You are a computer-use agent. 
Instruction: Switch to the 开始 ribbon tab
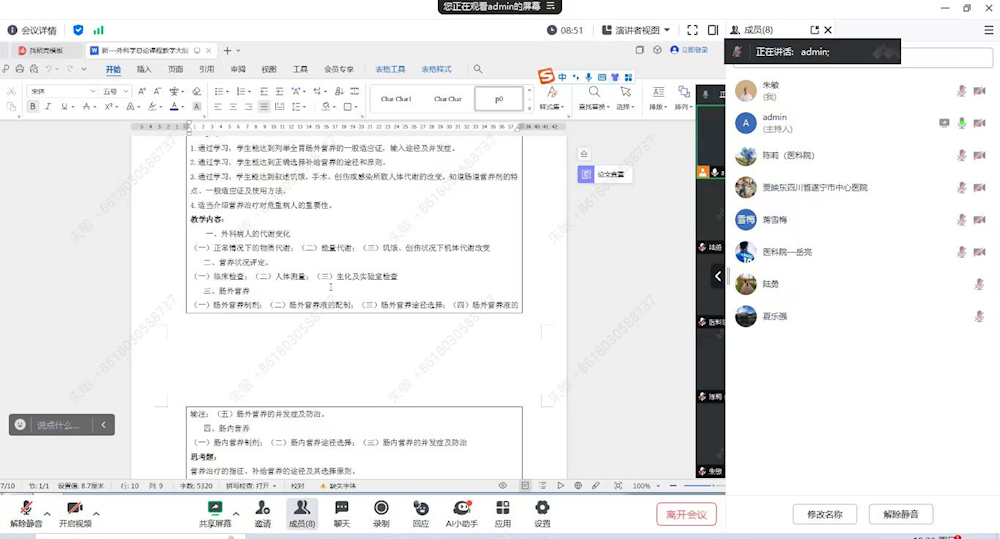click(x=113, y=69)
